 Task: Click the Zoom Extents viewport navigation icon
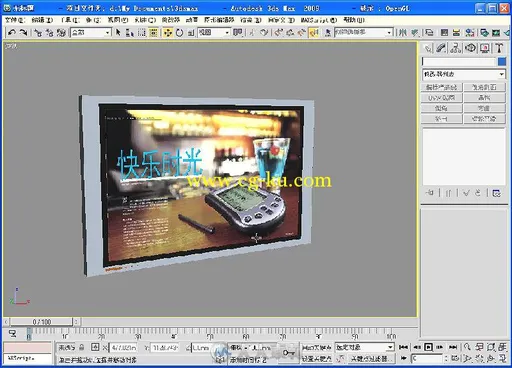[x=491, y=347]
